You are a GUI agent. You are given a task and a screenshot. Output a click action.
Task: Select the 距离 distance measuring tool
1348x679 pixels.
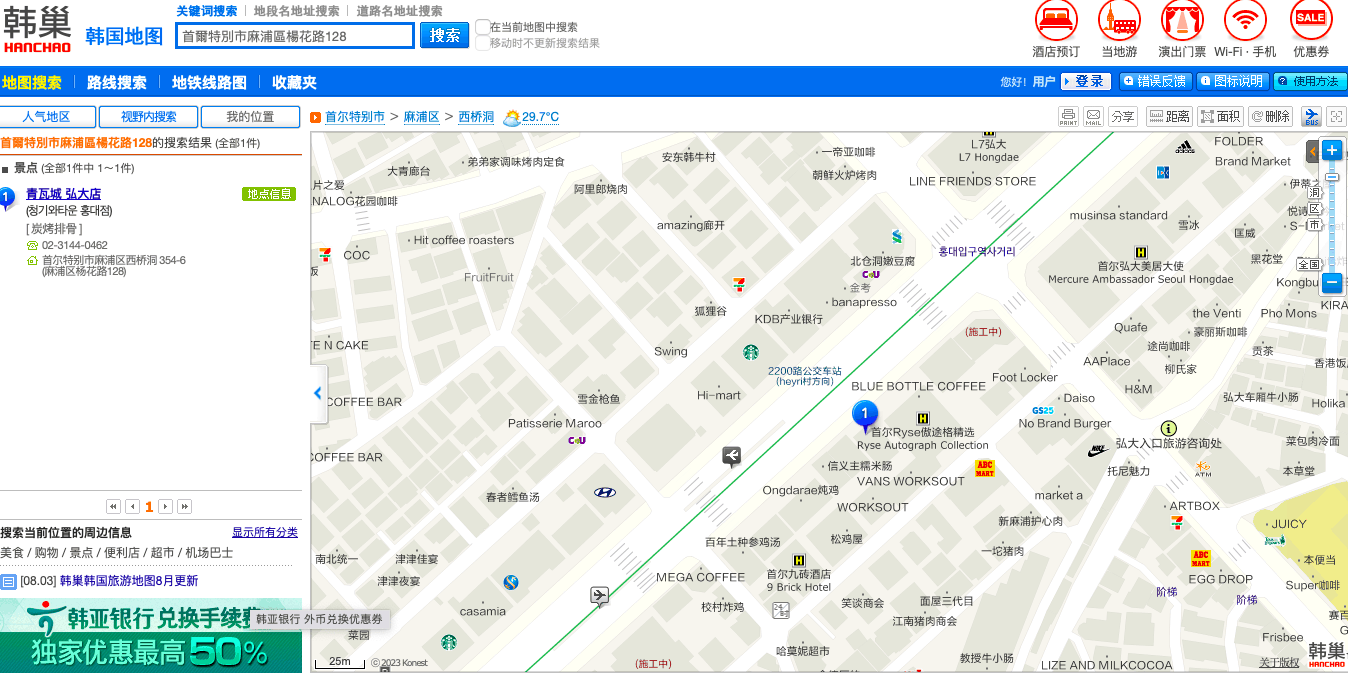1170,116
